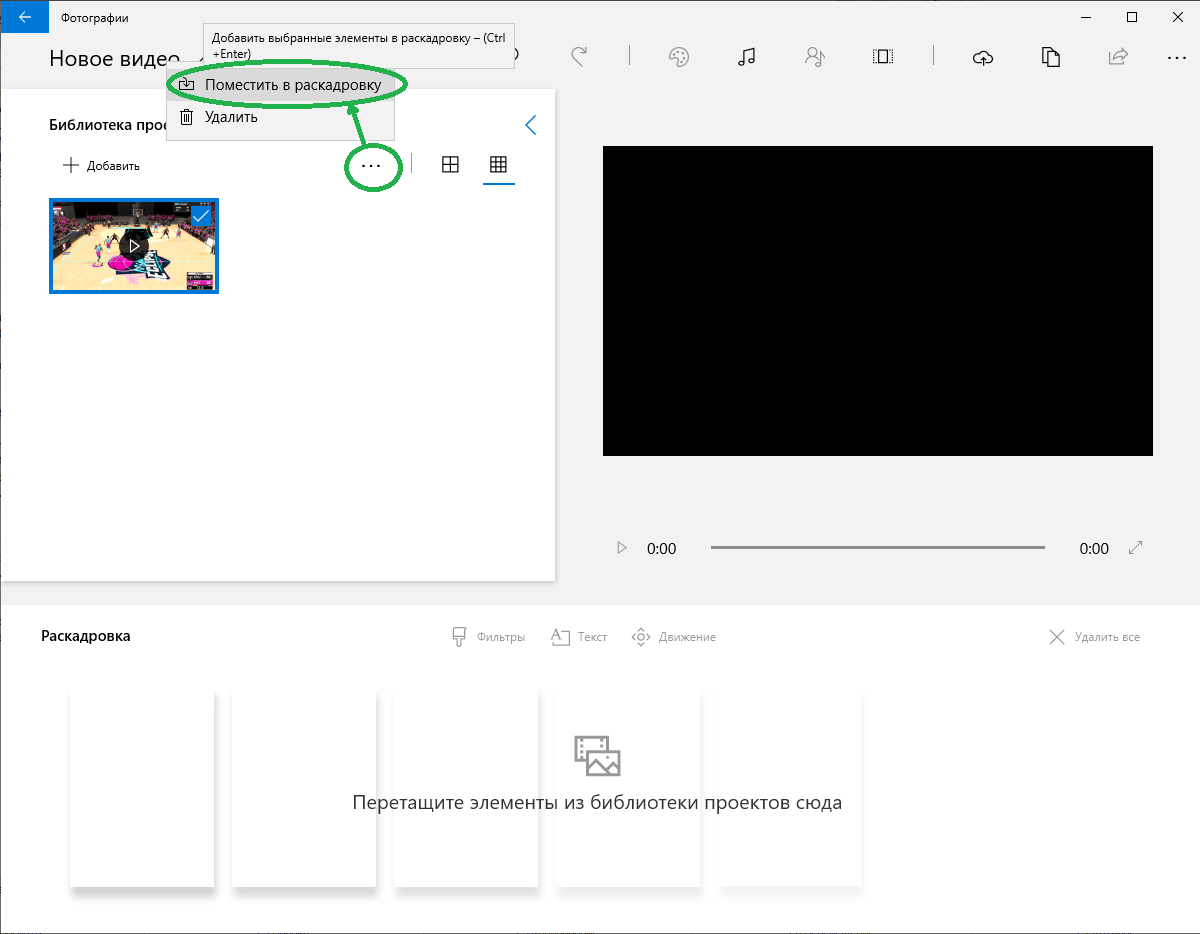Screen dimensions: 1200x934
Task: Open the top-right three-dots menu
Action: 1176,58
